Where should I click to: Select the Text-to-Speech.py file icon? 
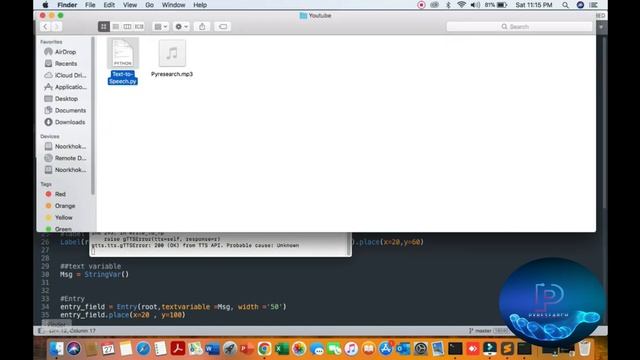[x=123, y=53]
